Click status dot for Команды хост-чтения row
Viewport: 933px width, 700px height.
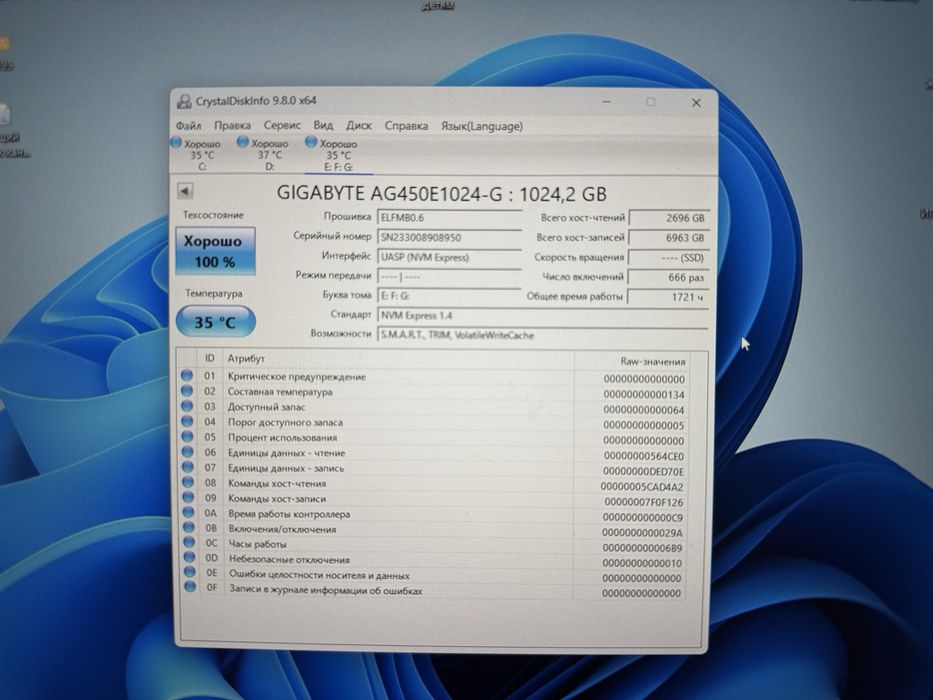188,482
